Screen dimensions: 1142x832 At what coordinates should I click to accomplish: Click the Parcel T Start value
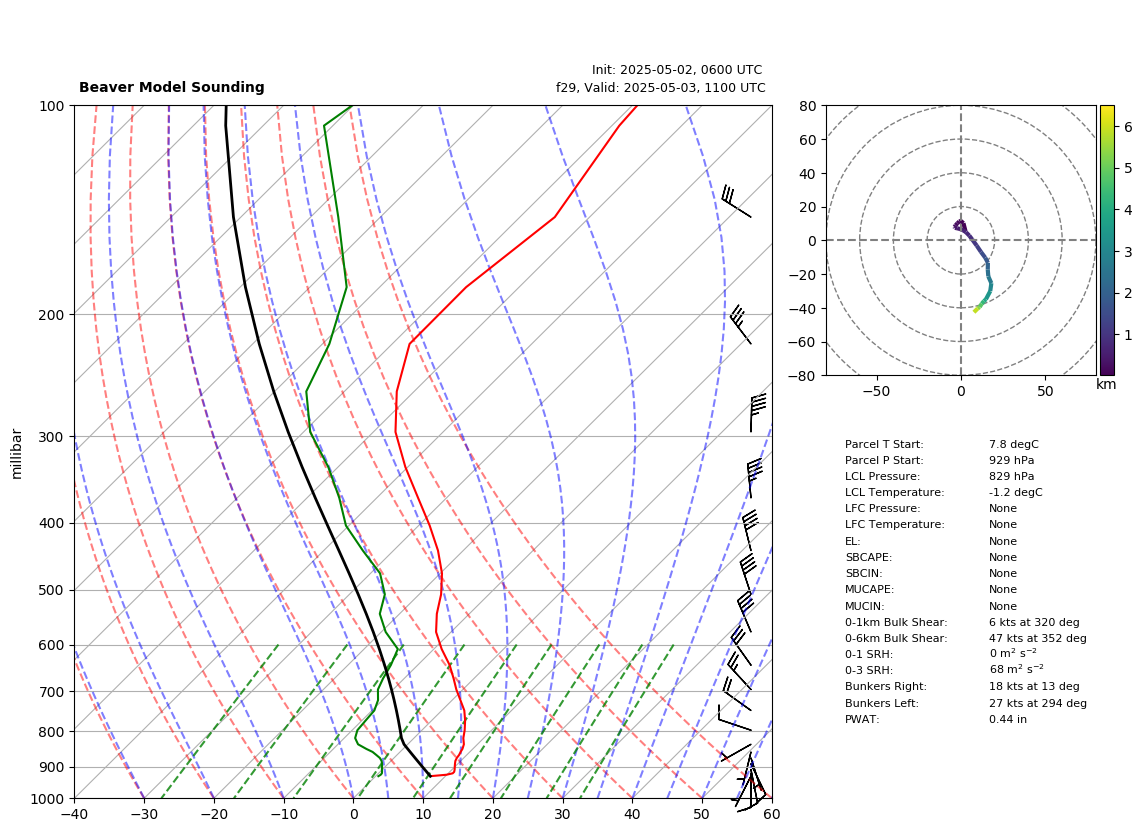tap(1014, 444)
